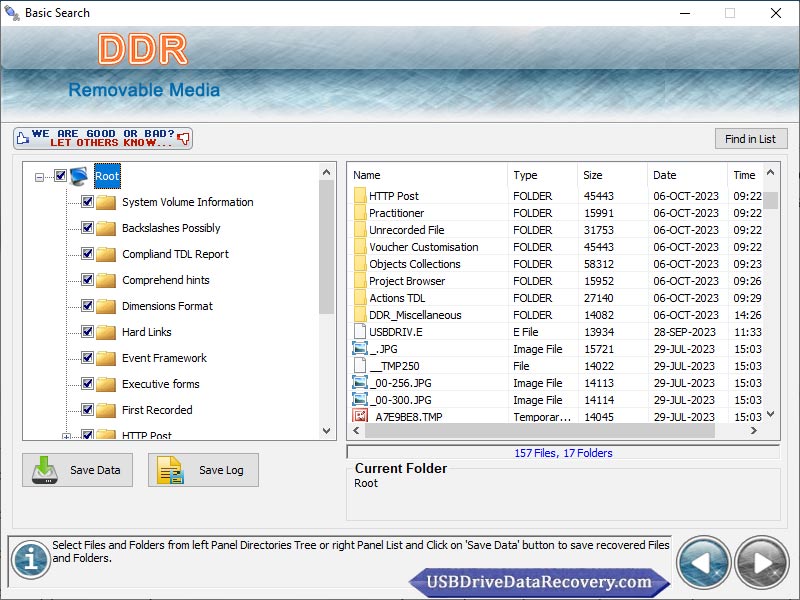Uncheck Compliand TDL Report checkbox
Viewport: 800px width, 600px height.
click(87, 254)
